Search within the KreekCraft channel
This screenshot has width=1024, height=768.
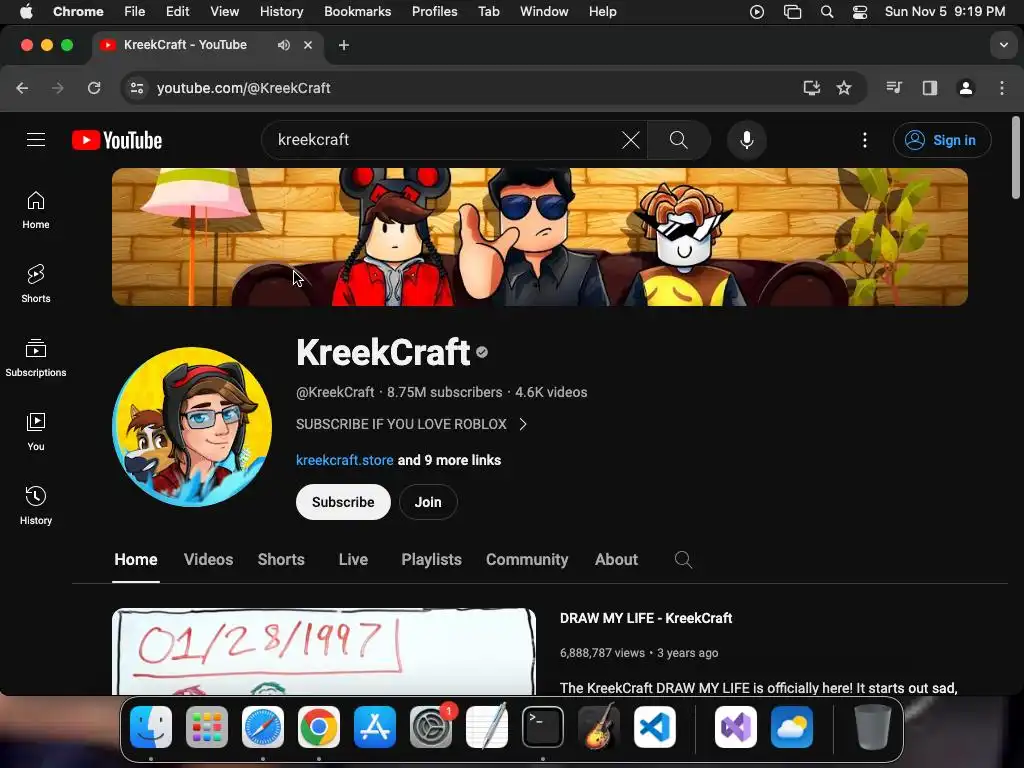(x=683, y=560)
